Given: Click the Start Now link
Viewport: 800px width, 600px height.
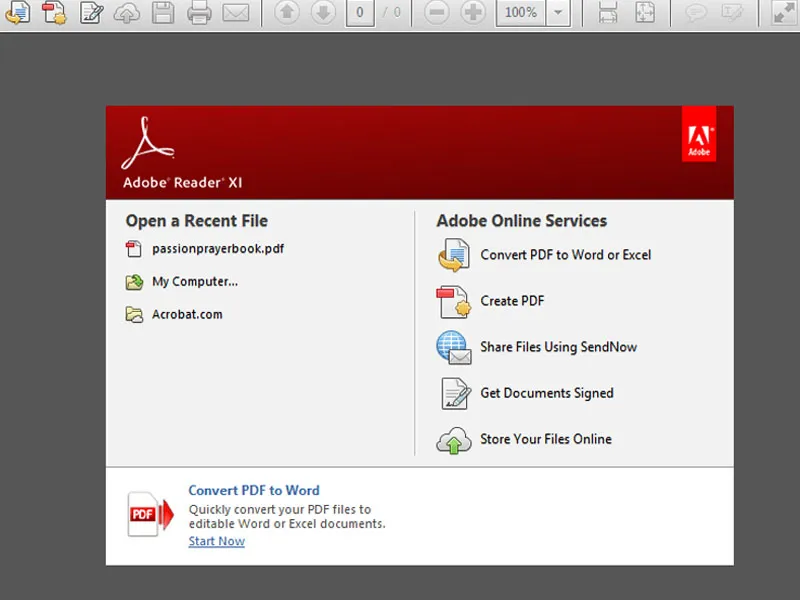Looking at the screenshot, I should coord(216,541).
